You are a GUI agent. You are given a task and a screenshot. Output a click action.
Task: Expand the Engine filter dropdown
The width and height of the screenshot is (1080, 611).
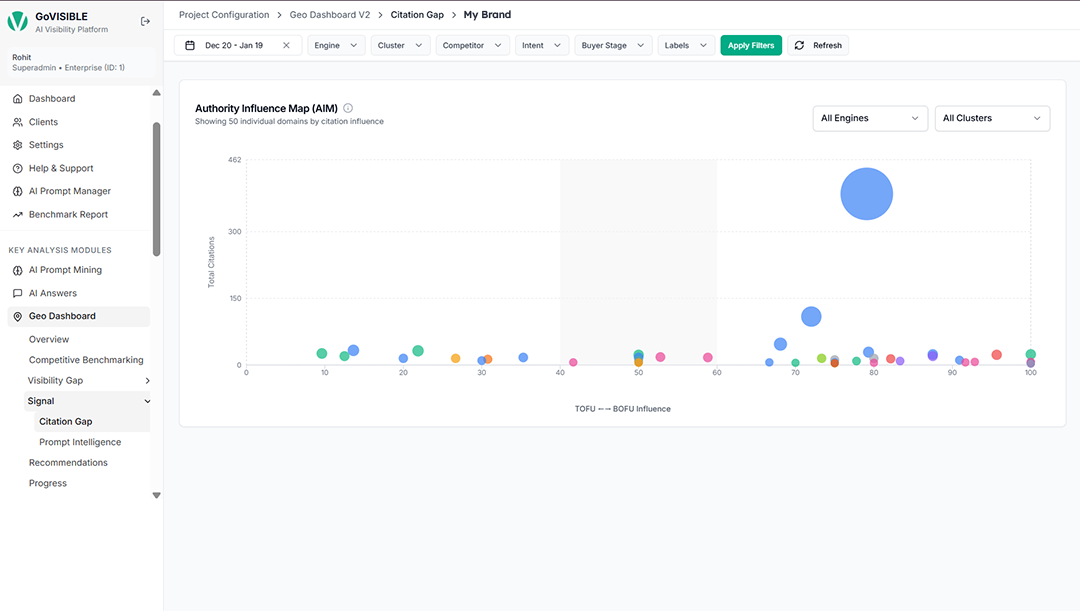[x=336, y=45]
